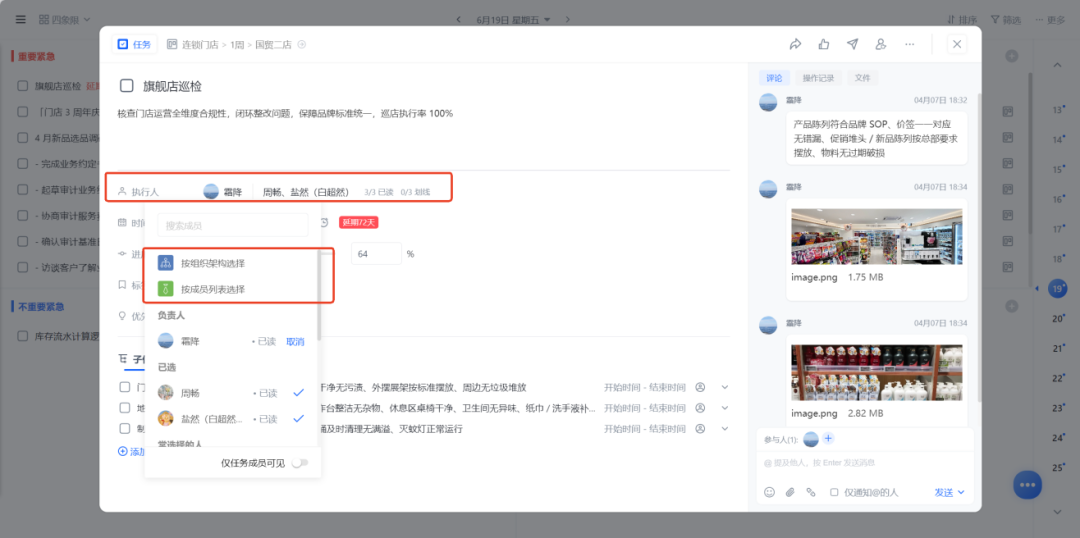Click the share arrow icon in the task header
Screen dimensions: 1080x538
pyautogui.click(x=795, y=44)
